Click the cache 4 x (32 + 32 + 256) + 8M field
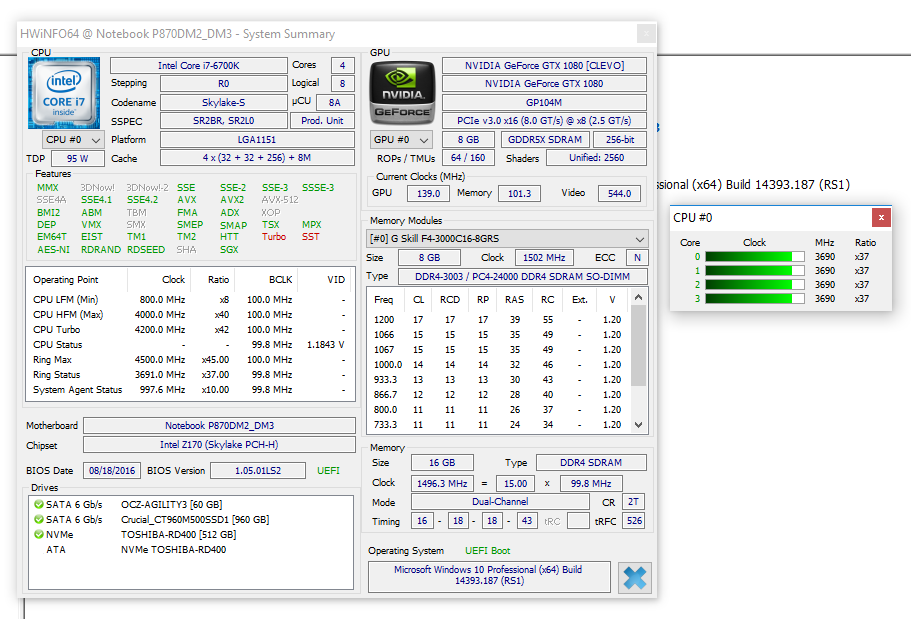 257,158
